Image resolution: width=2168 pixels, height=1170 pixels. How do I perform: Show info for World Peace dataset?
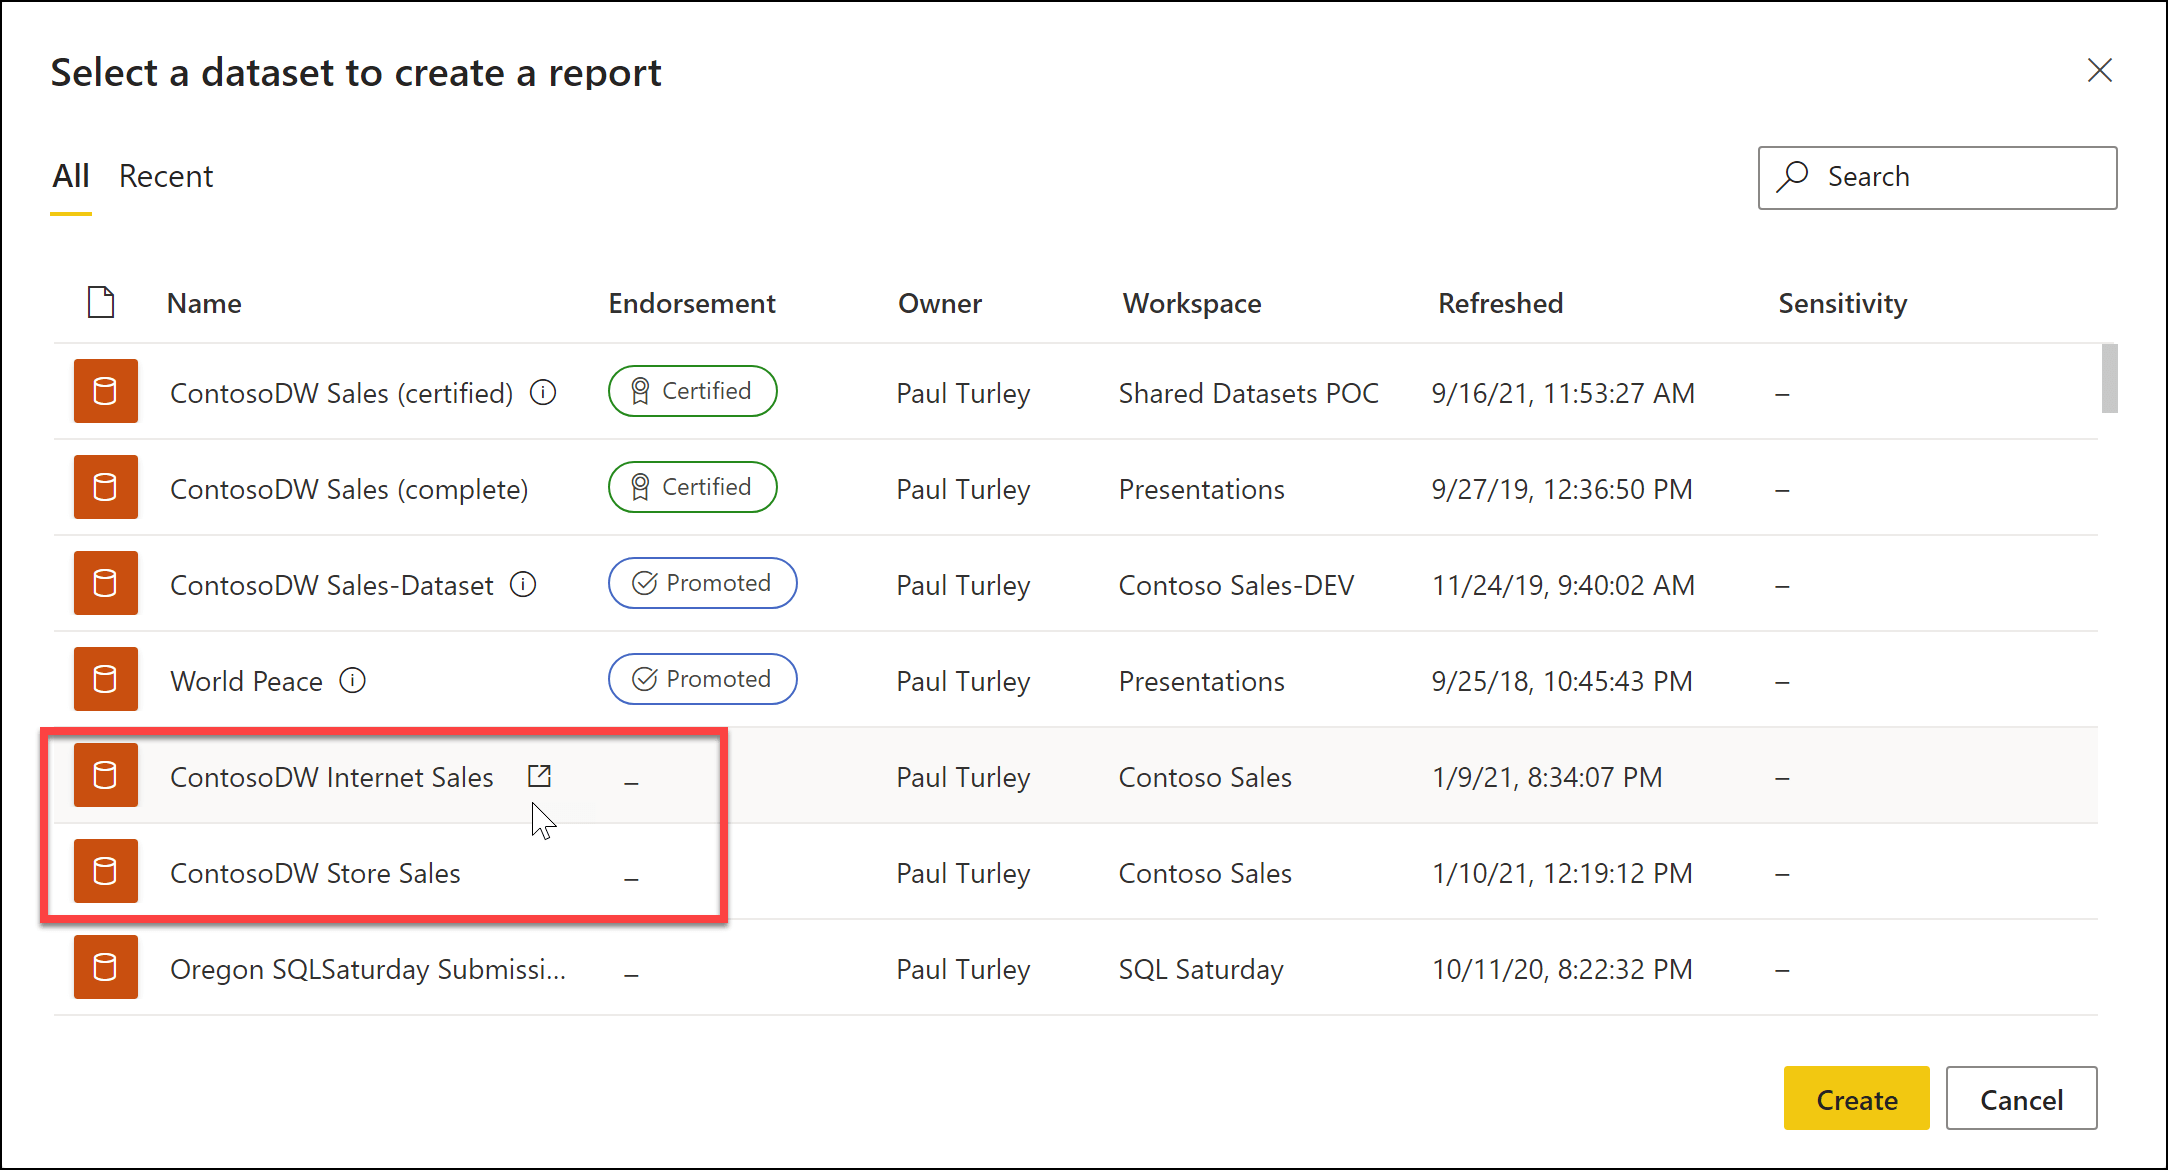click(x=353, y=681)
